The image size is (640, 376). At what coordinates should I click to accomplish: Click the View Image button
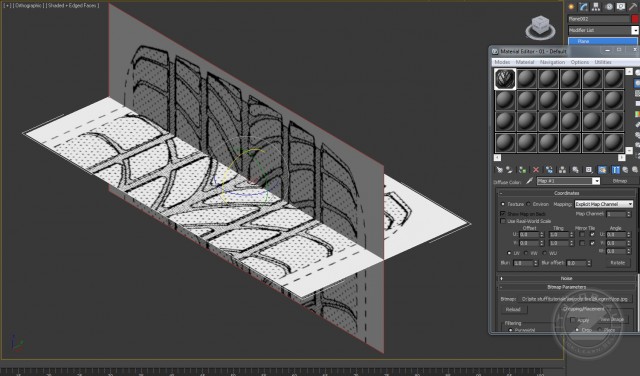[612, 320]
